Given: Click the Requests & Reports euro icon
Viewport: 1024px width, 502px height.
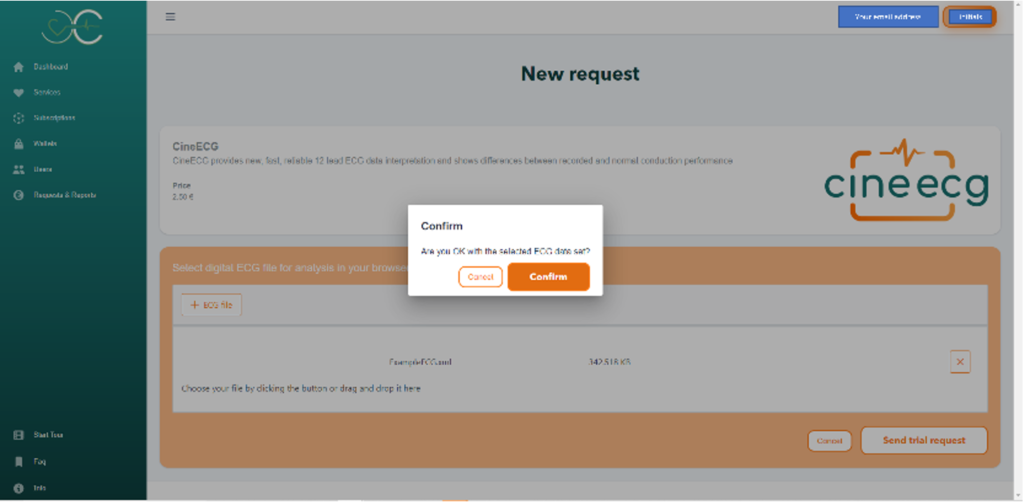Looking at the screenshot, I should tap(18, 195).
